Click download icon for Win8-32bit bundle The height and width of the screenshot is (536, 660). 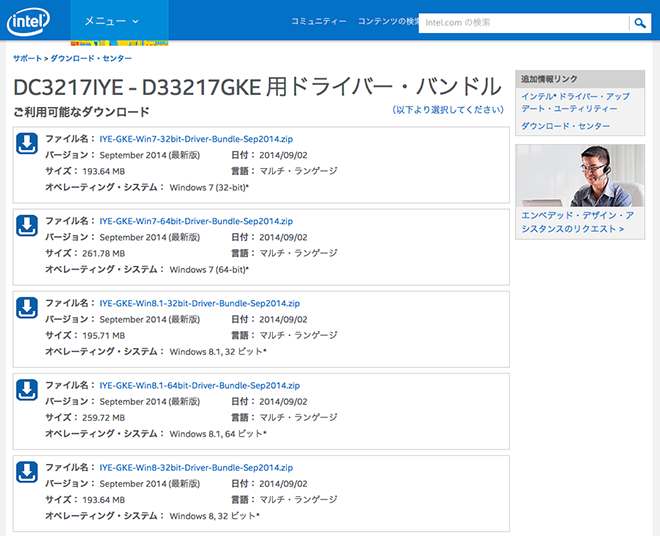(27, 472)
